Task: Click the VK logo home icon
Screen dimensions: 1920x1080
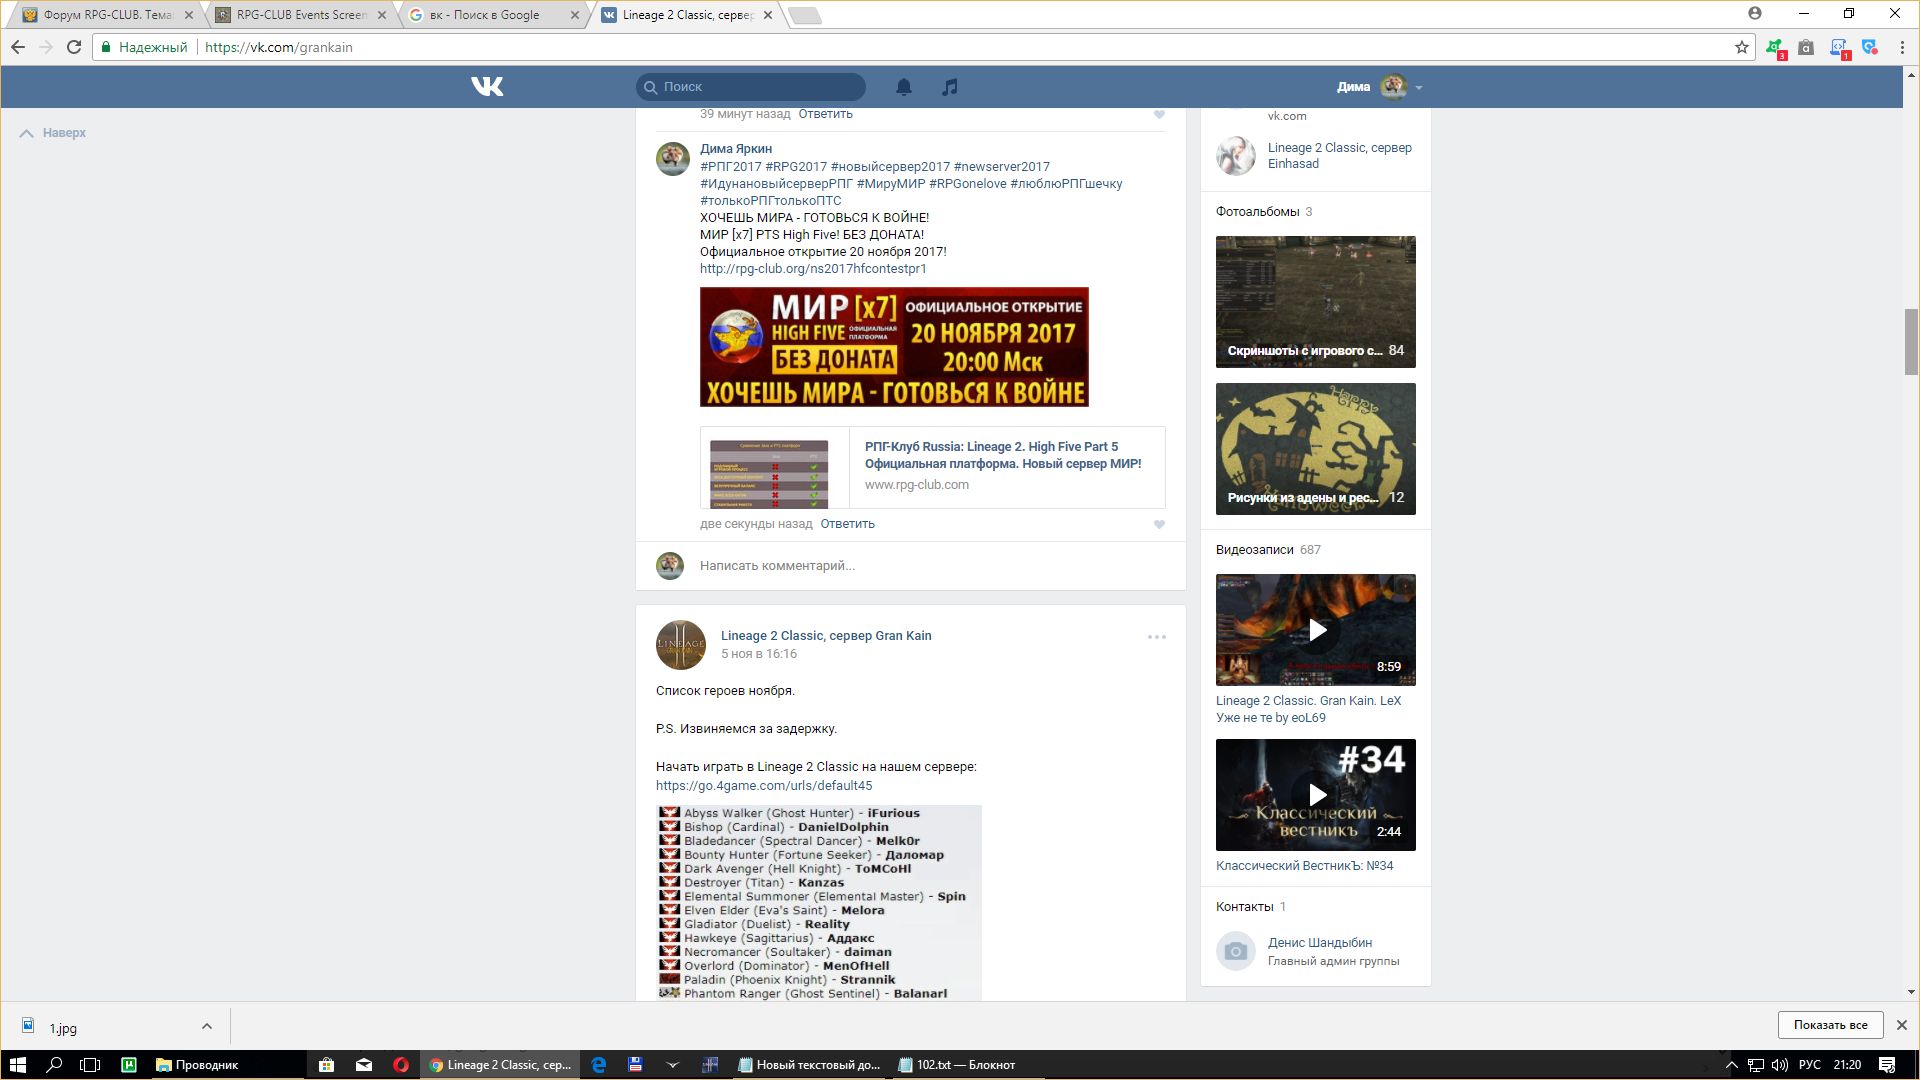Action: click(487, 87)
